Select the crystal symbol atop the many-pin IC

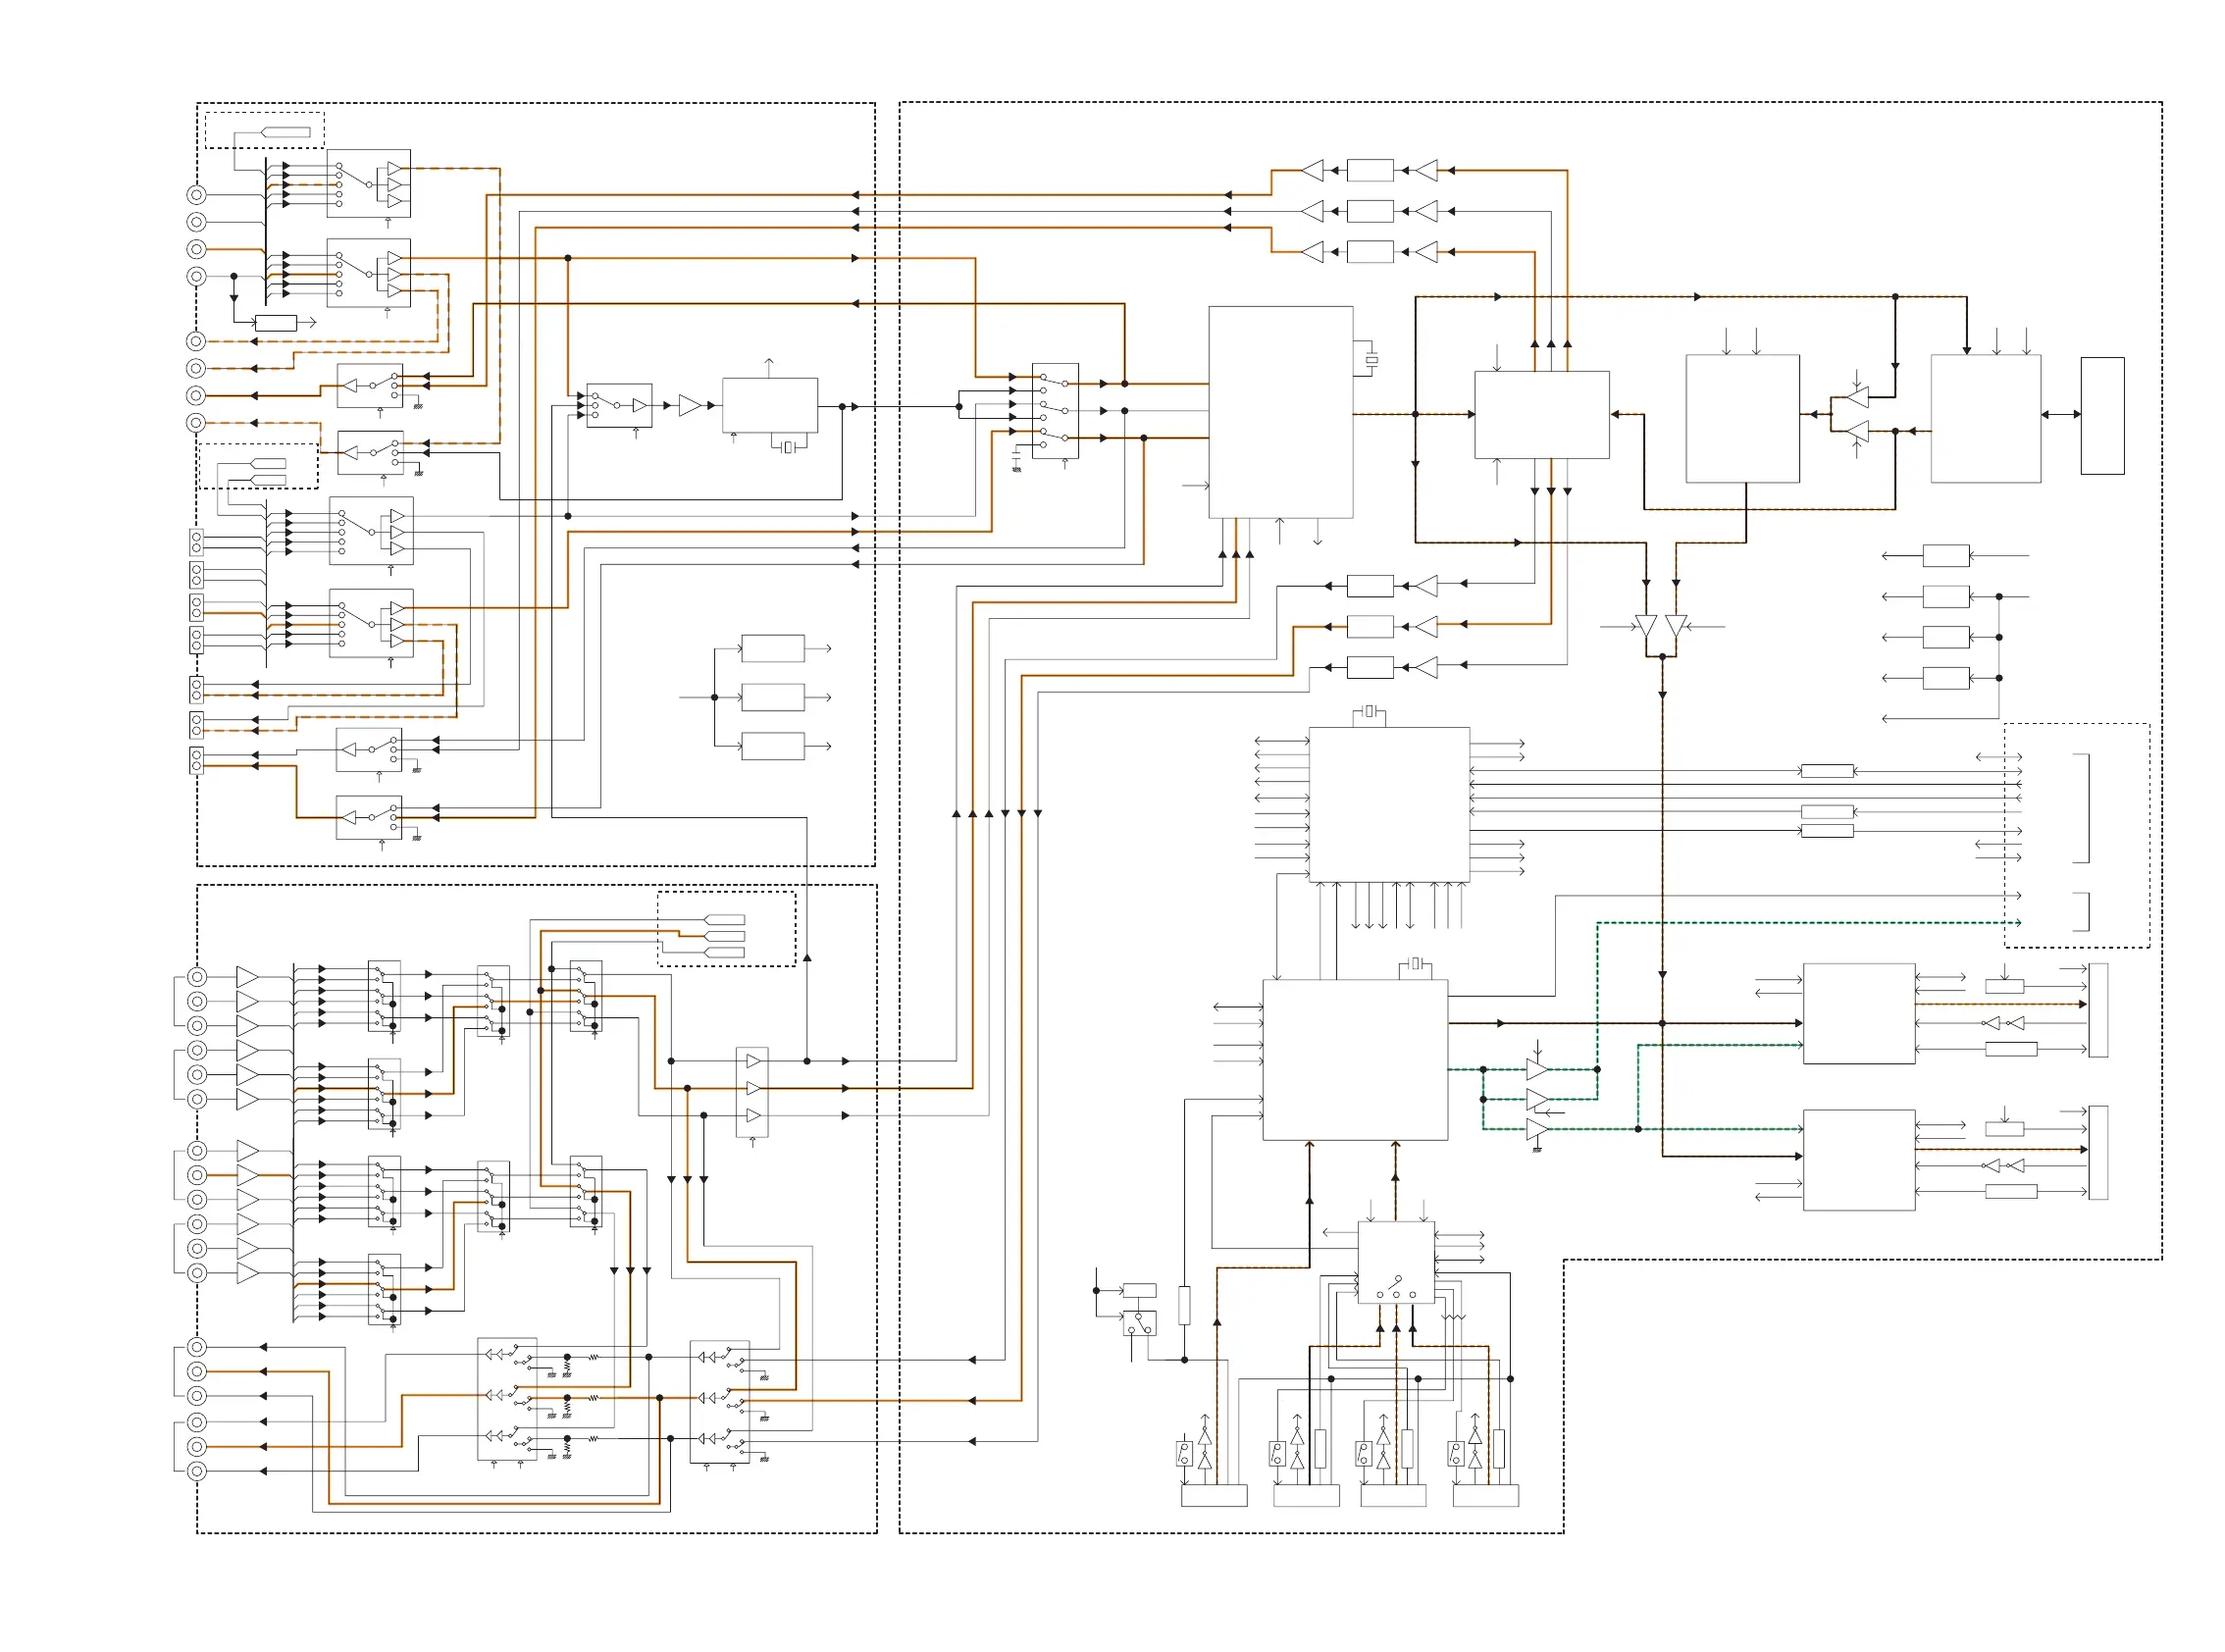click(1369, 712)
